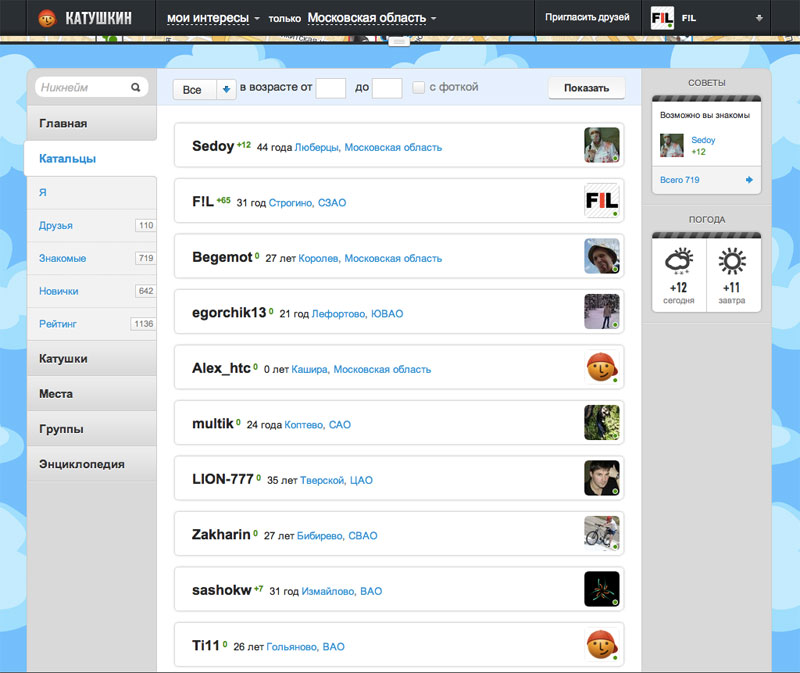
Task: Click the minimum age 'от' input
Action: coord(331,88)
